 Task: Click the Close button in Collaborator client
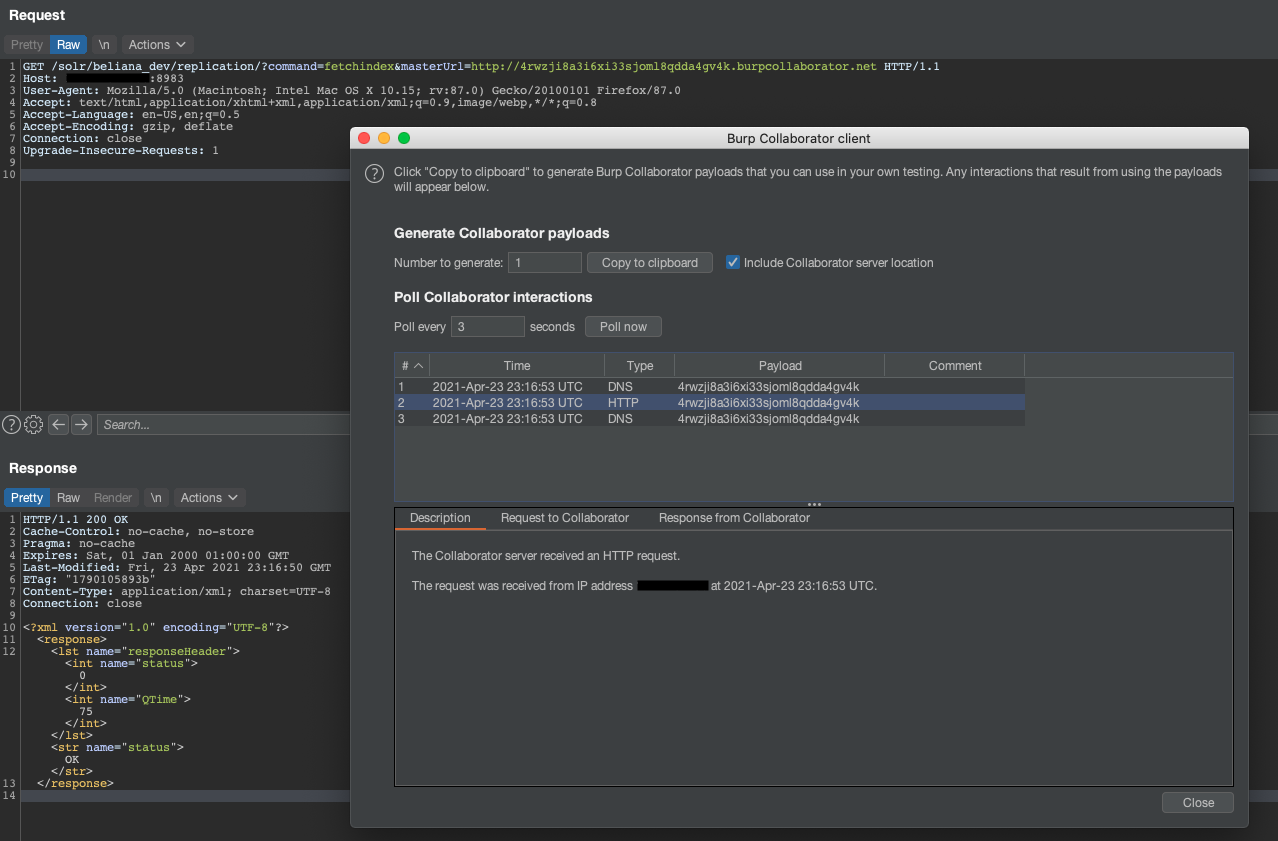point(1198,802)
